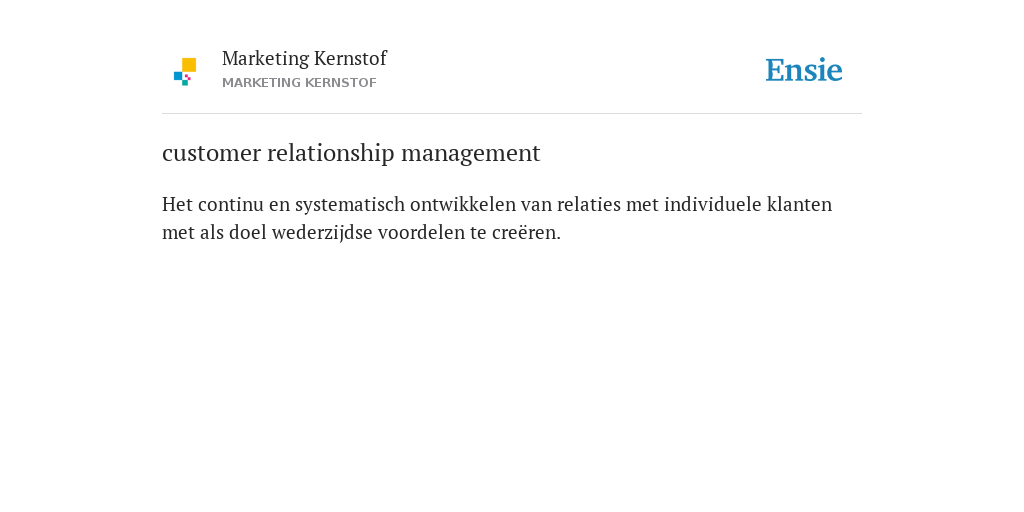Click the word wederzijdse in the definition
Screen dimensions: 1024x512
322,232
